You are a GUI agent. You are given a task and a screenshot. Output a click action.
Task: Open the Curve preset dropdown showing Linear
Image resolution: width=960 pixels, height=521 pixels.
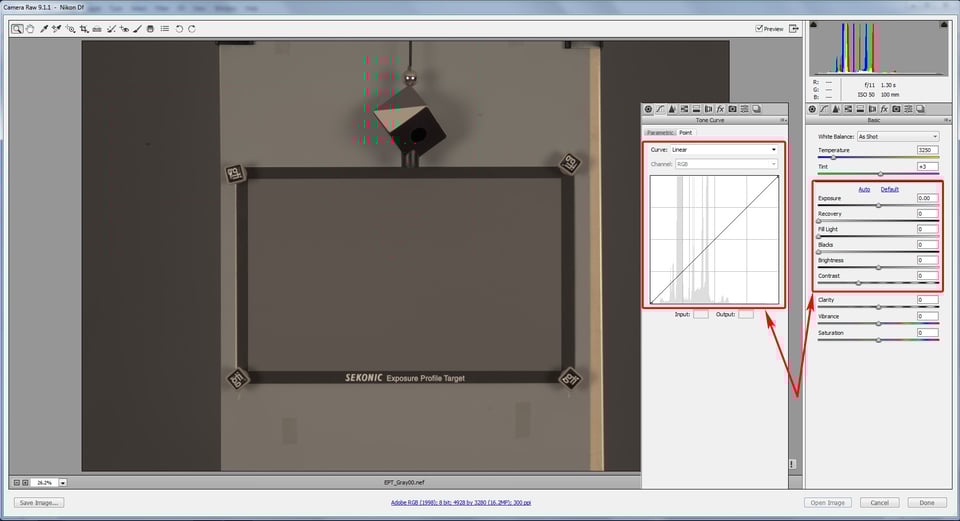click(x=724, y=149)
